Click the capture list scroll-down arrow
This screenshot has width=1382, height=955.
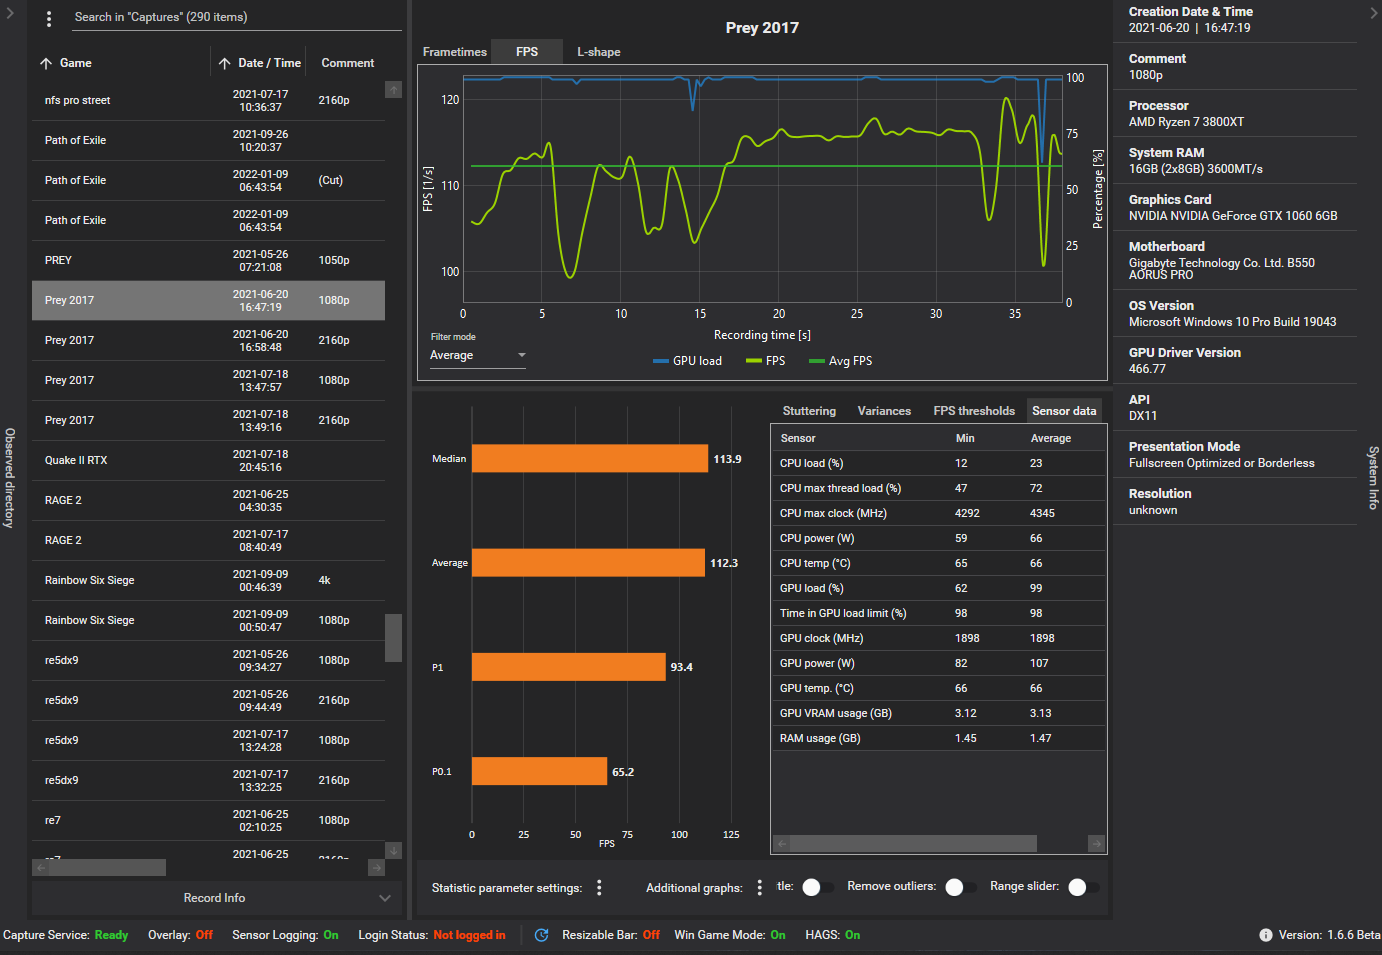point(394,850)
